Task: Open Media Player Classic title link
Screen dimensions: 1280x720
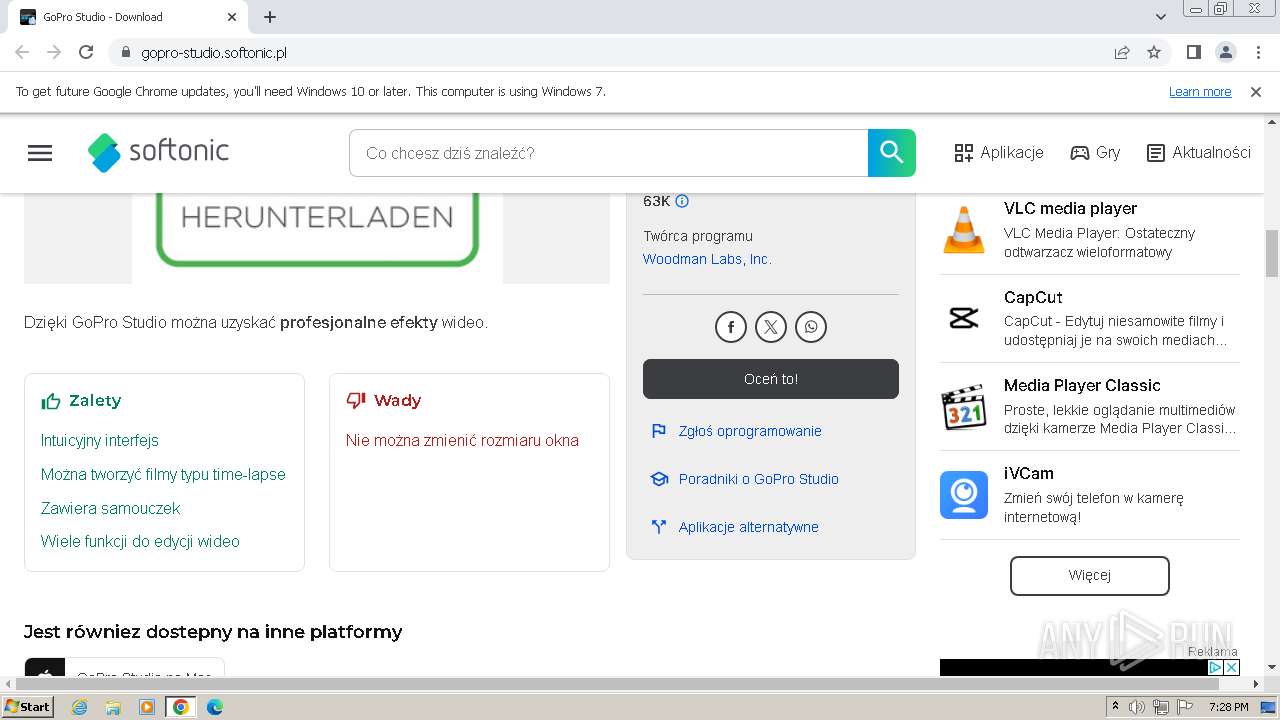Action: [x=1082, y=385]
